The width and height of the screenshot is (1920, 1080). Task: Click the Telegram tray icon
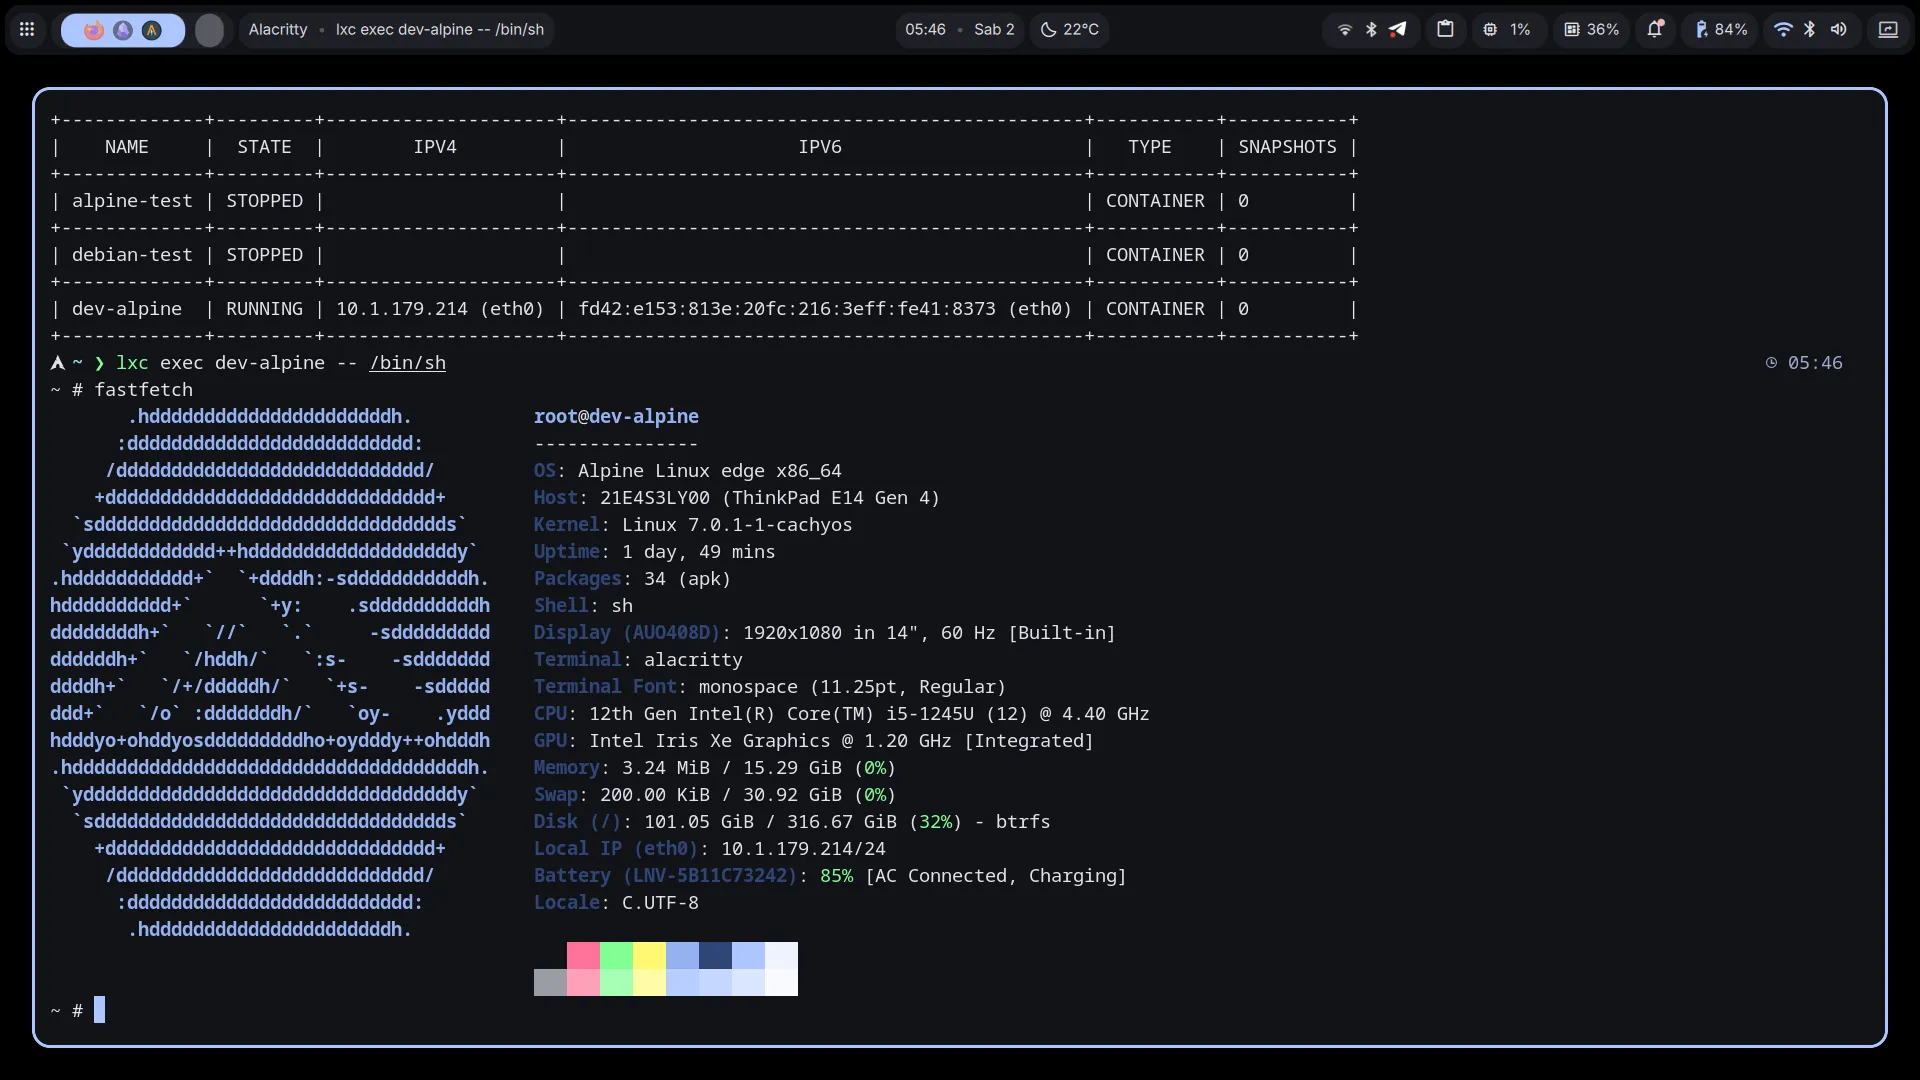(x=1398, y=30)
